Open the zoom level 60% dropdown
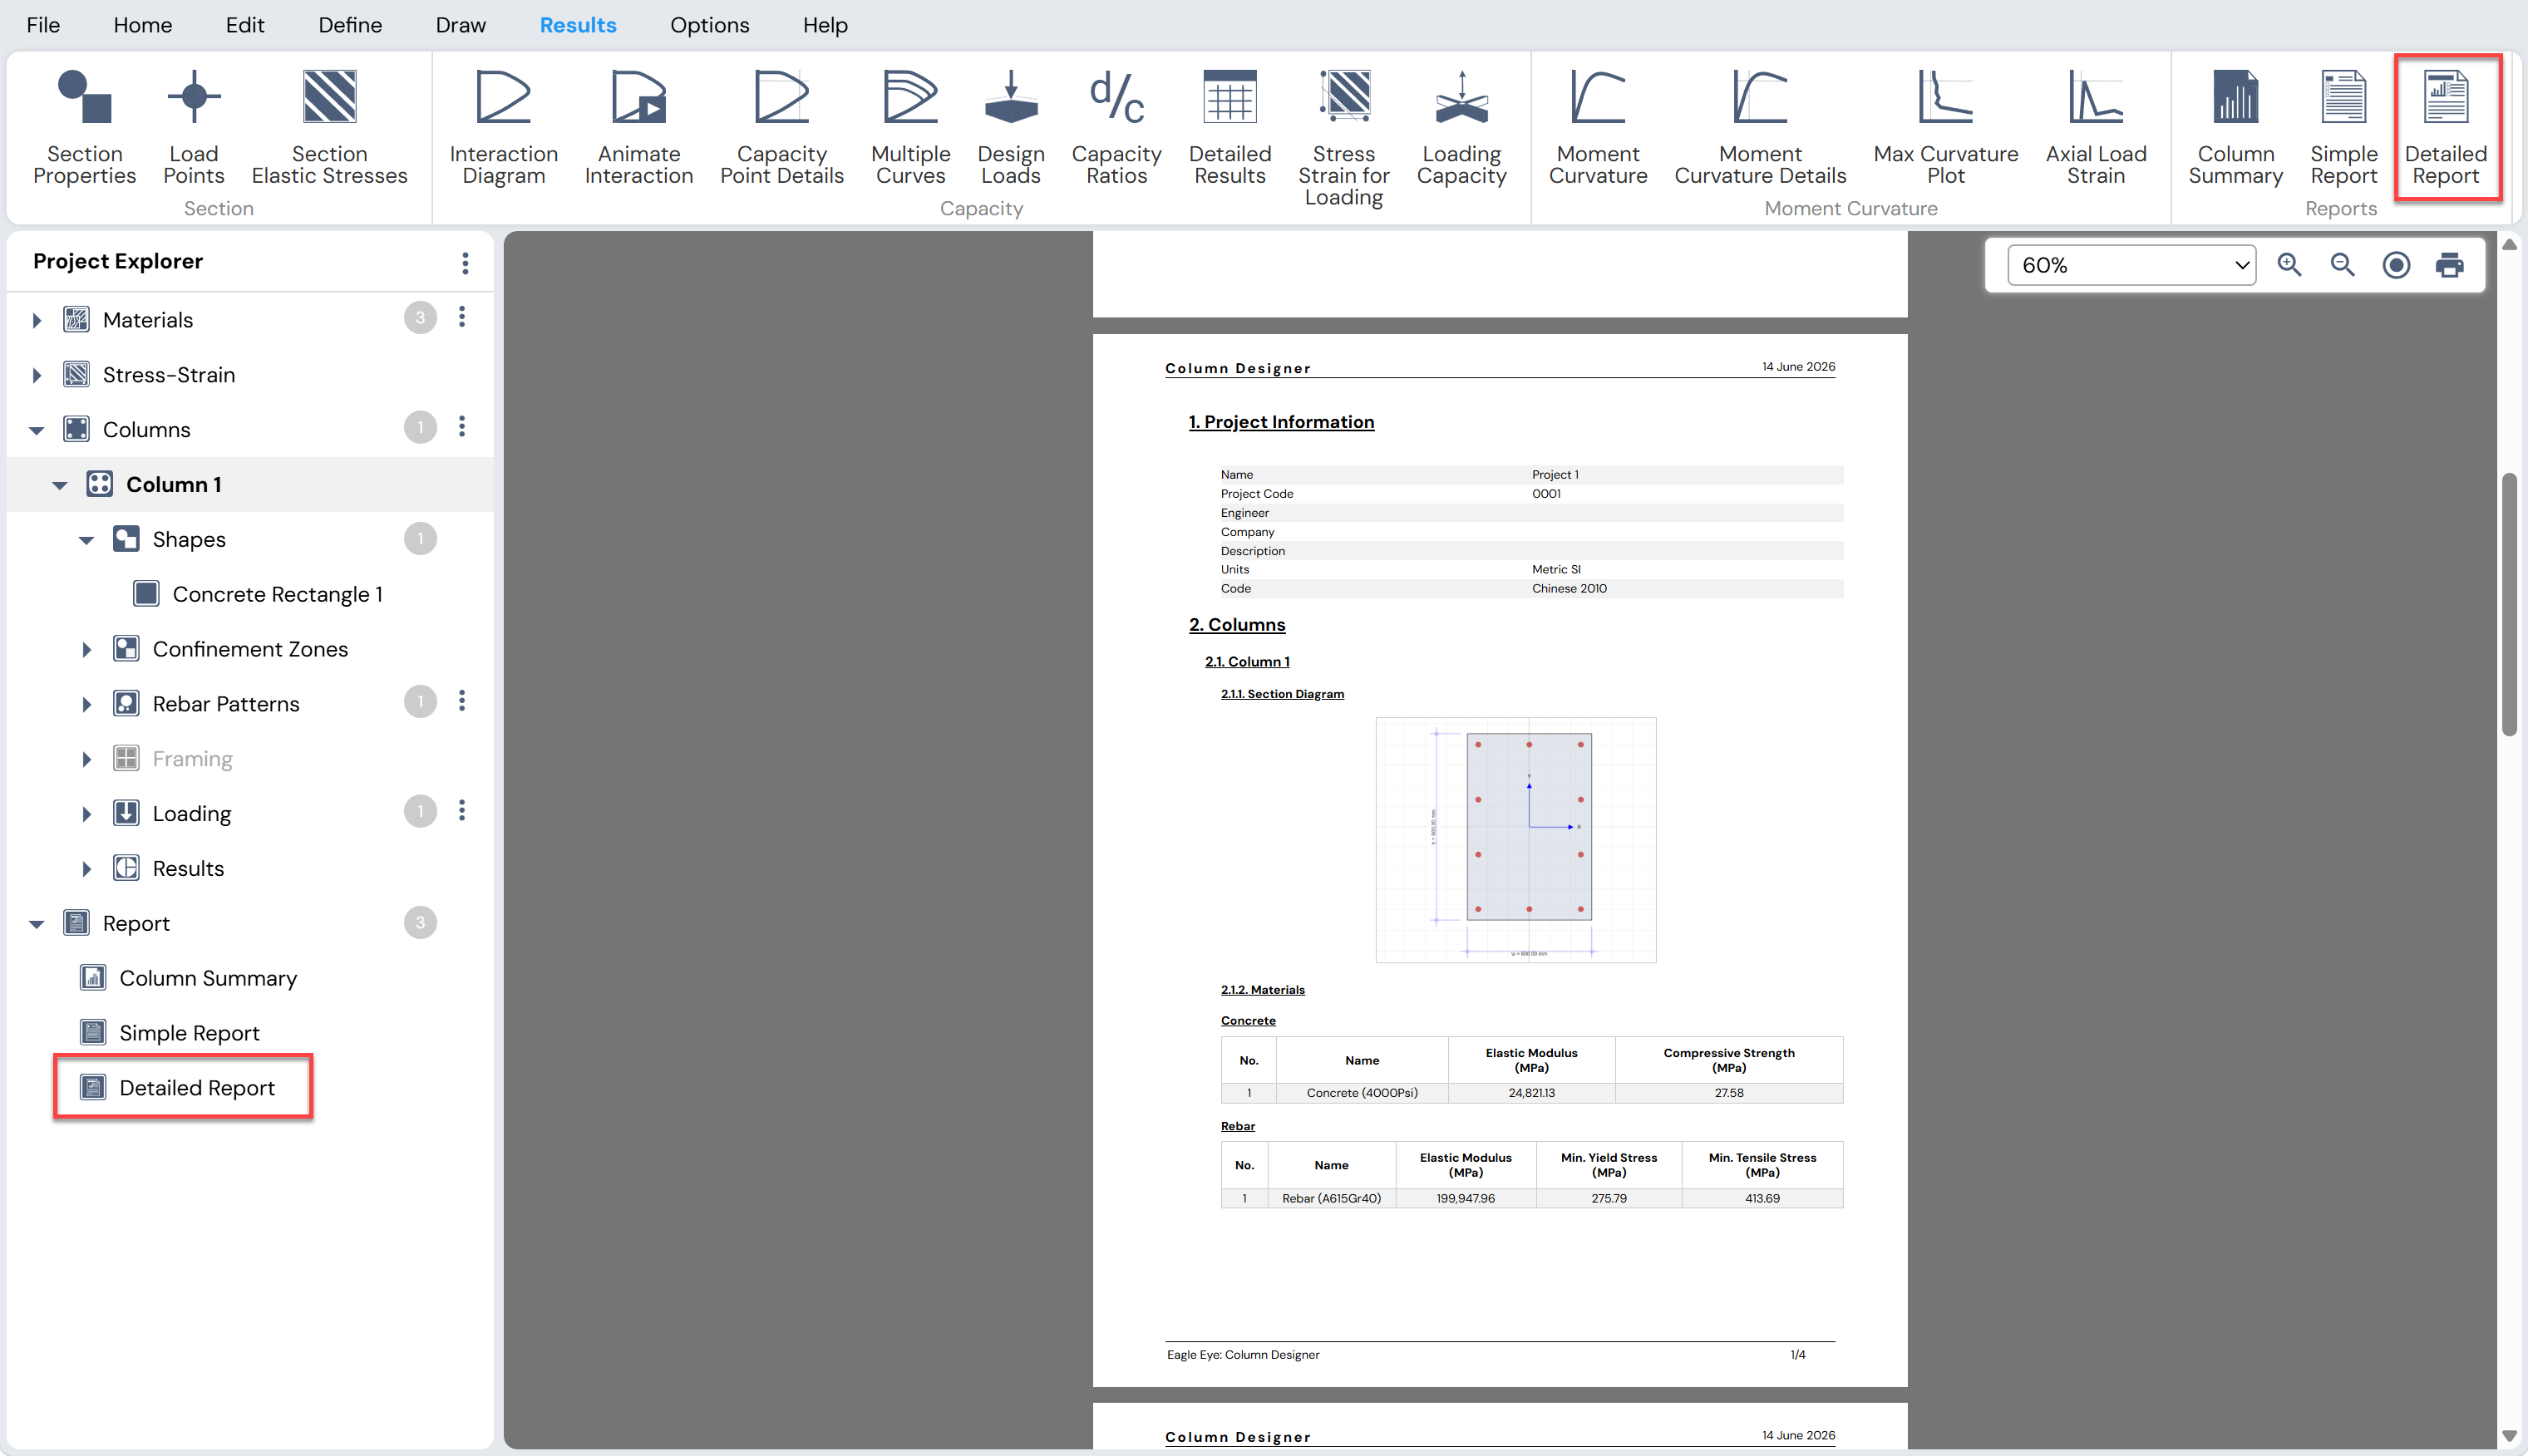 (x=2131, y=265)
